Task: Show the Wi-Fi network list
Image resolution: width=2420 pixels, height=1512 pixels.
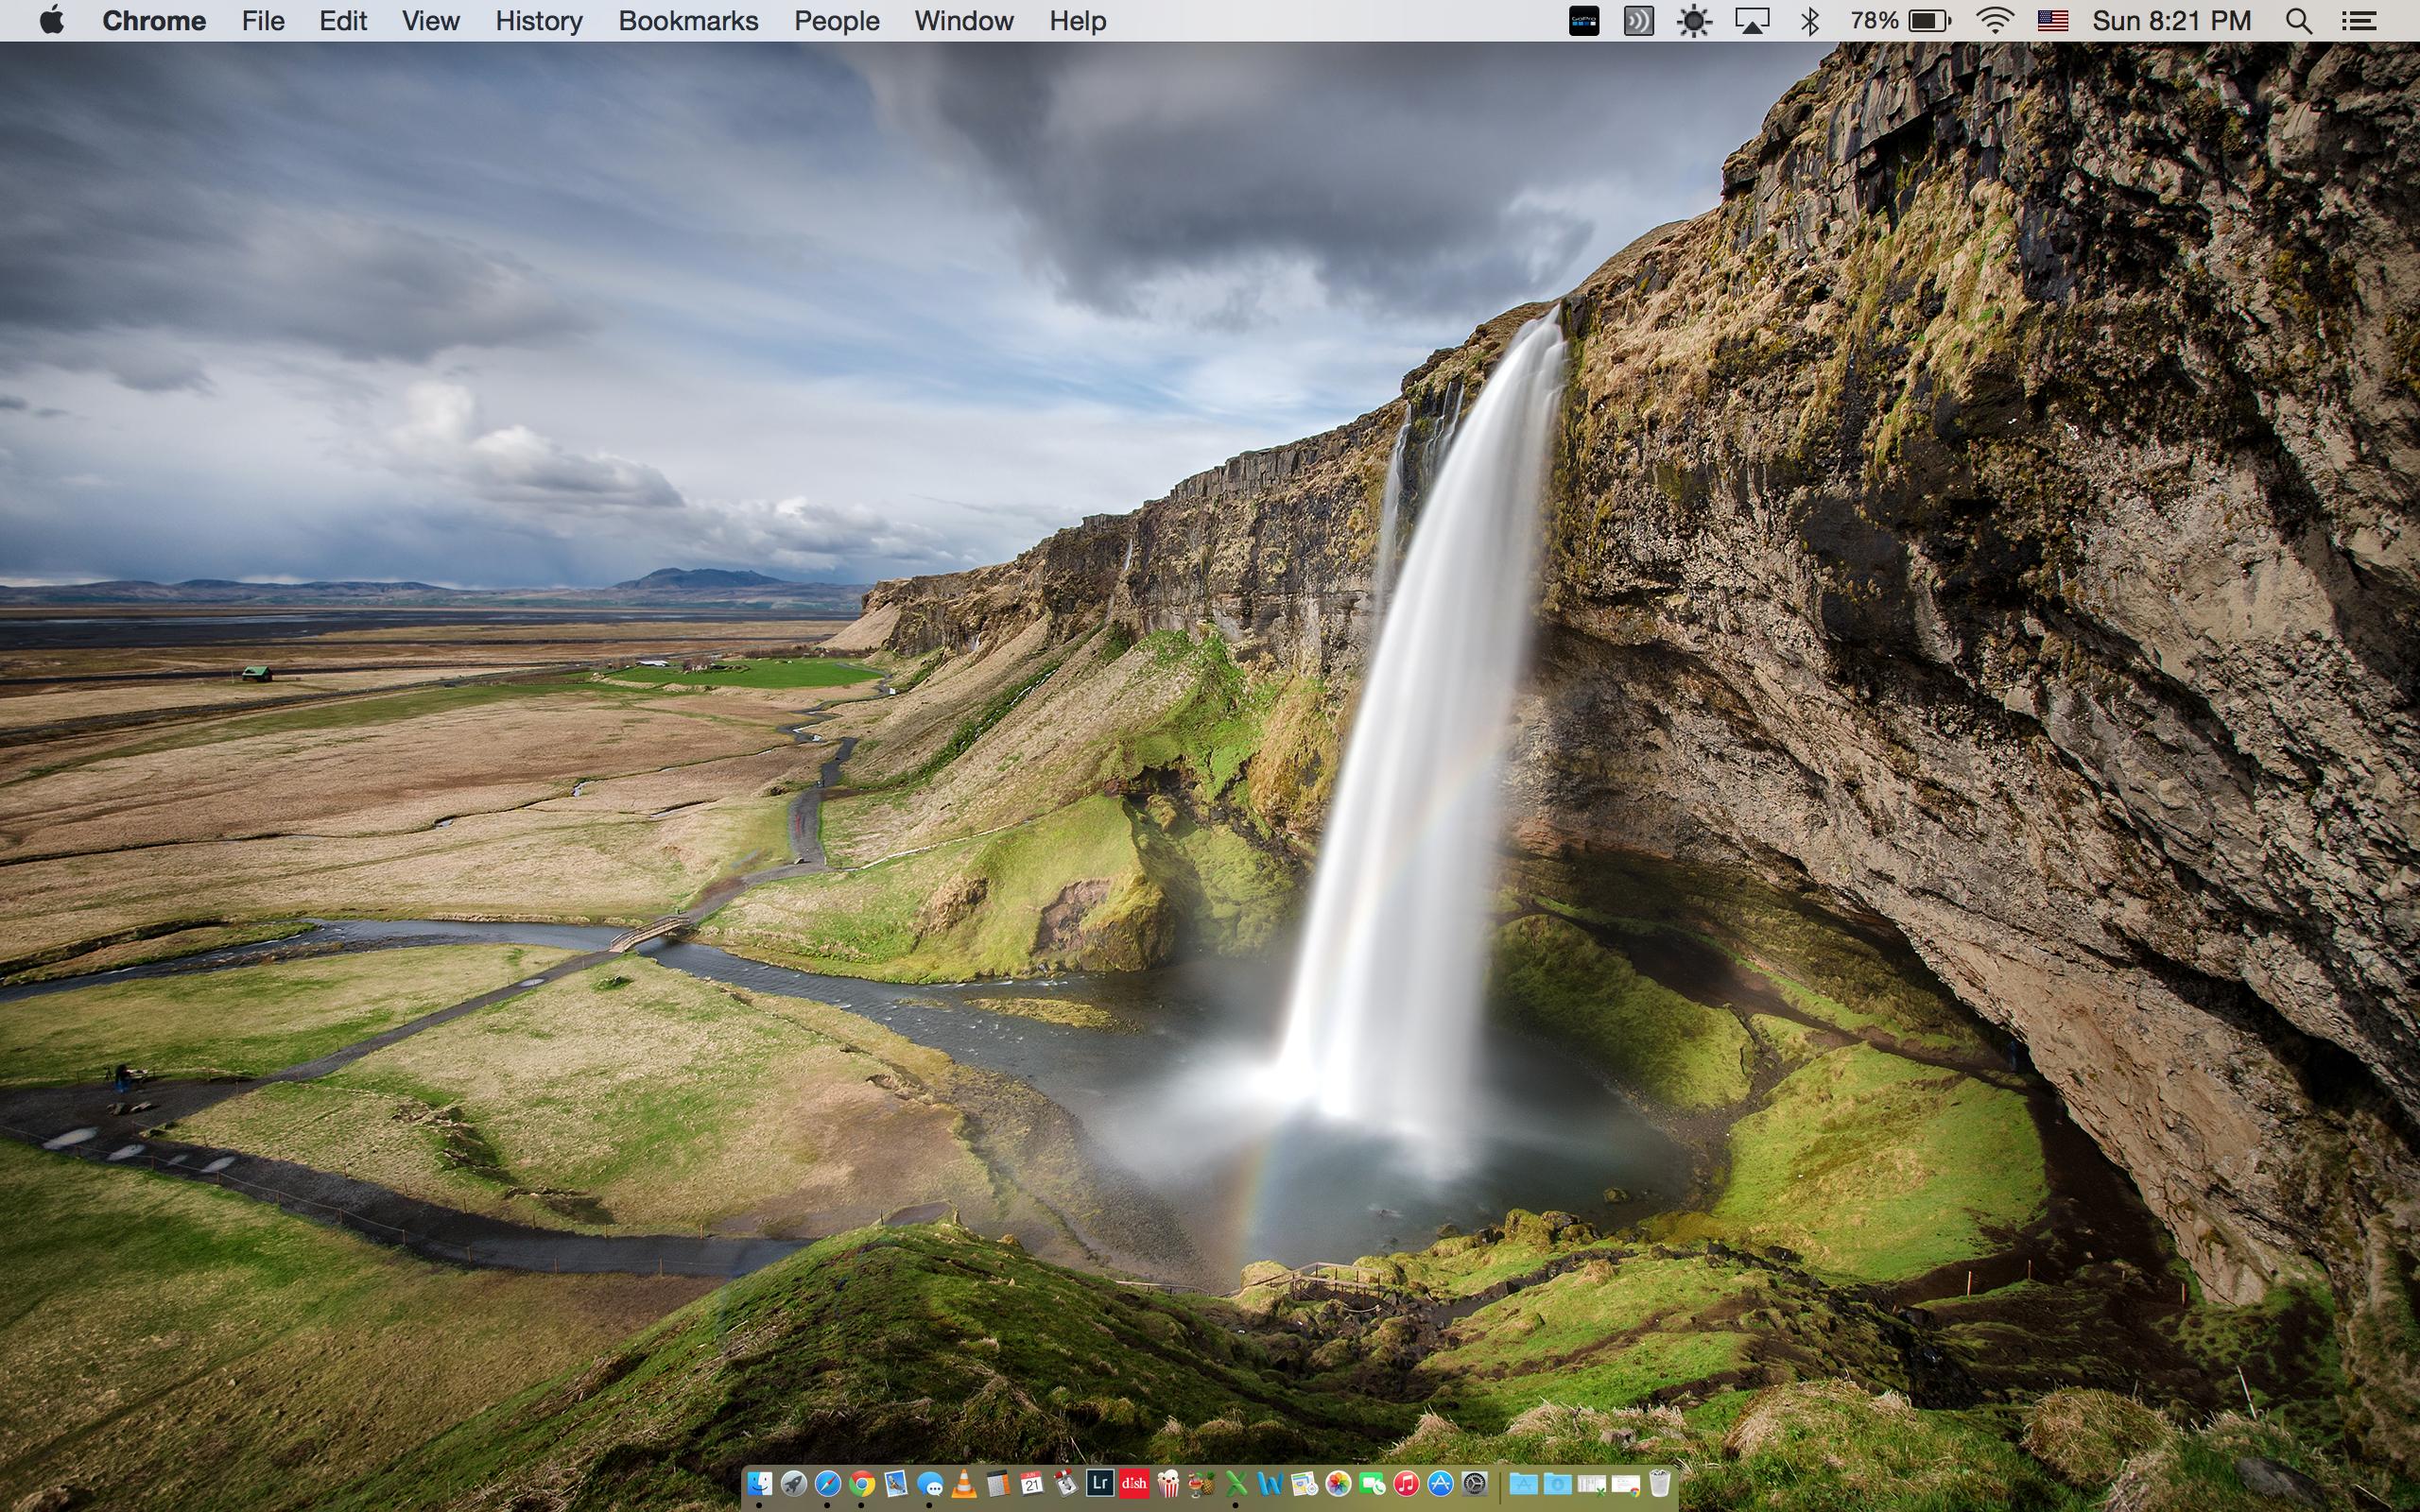Action: (x=1995, y=21)
